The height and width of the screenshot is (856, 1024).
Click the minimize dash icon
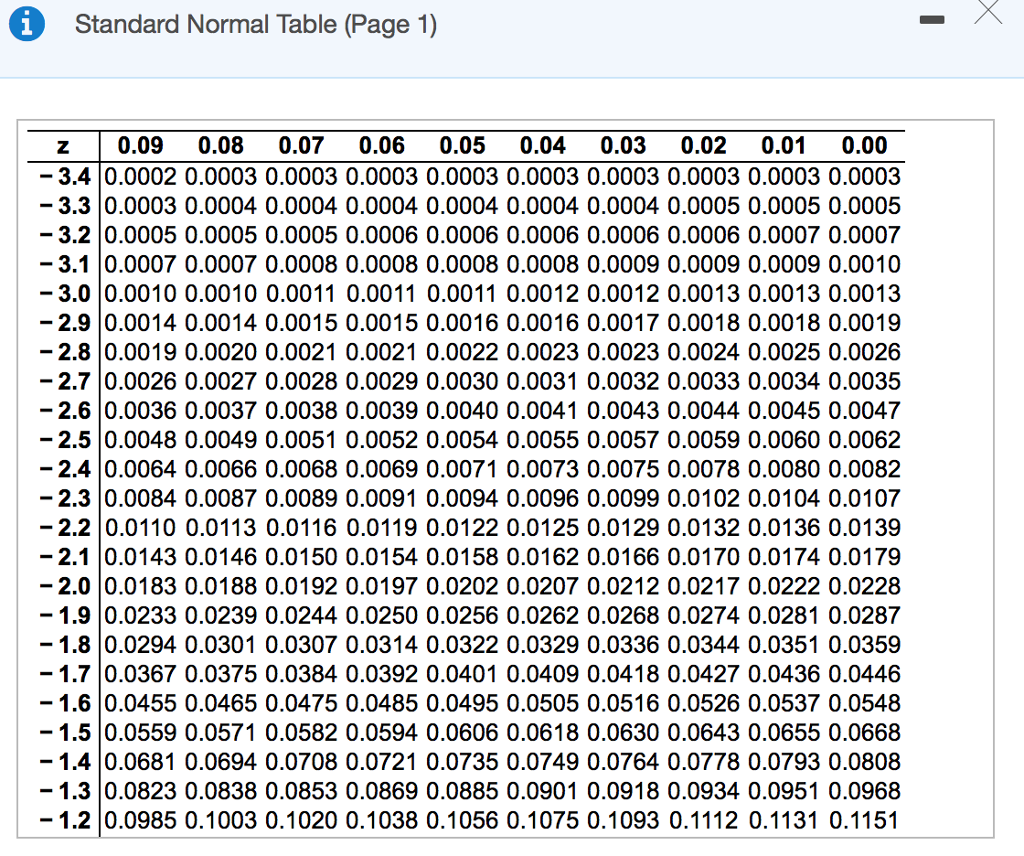(x=932, y=19)
